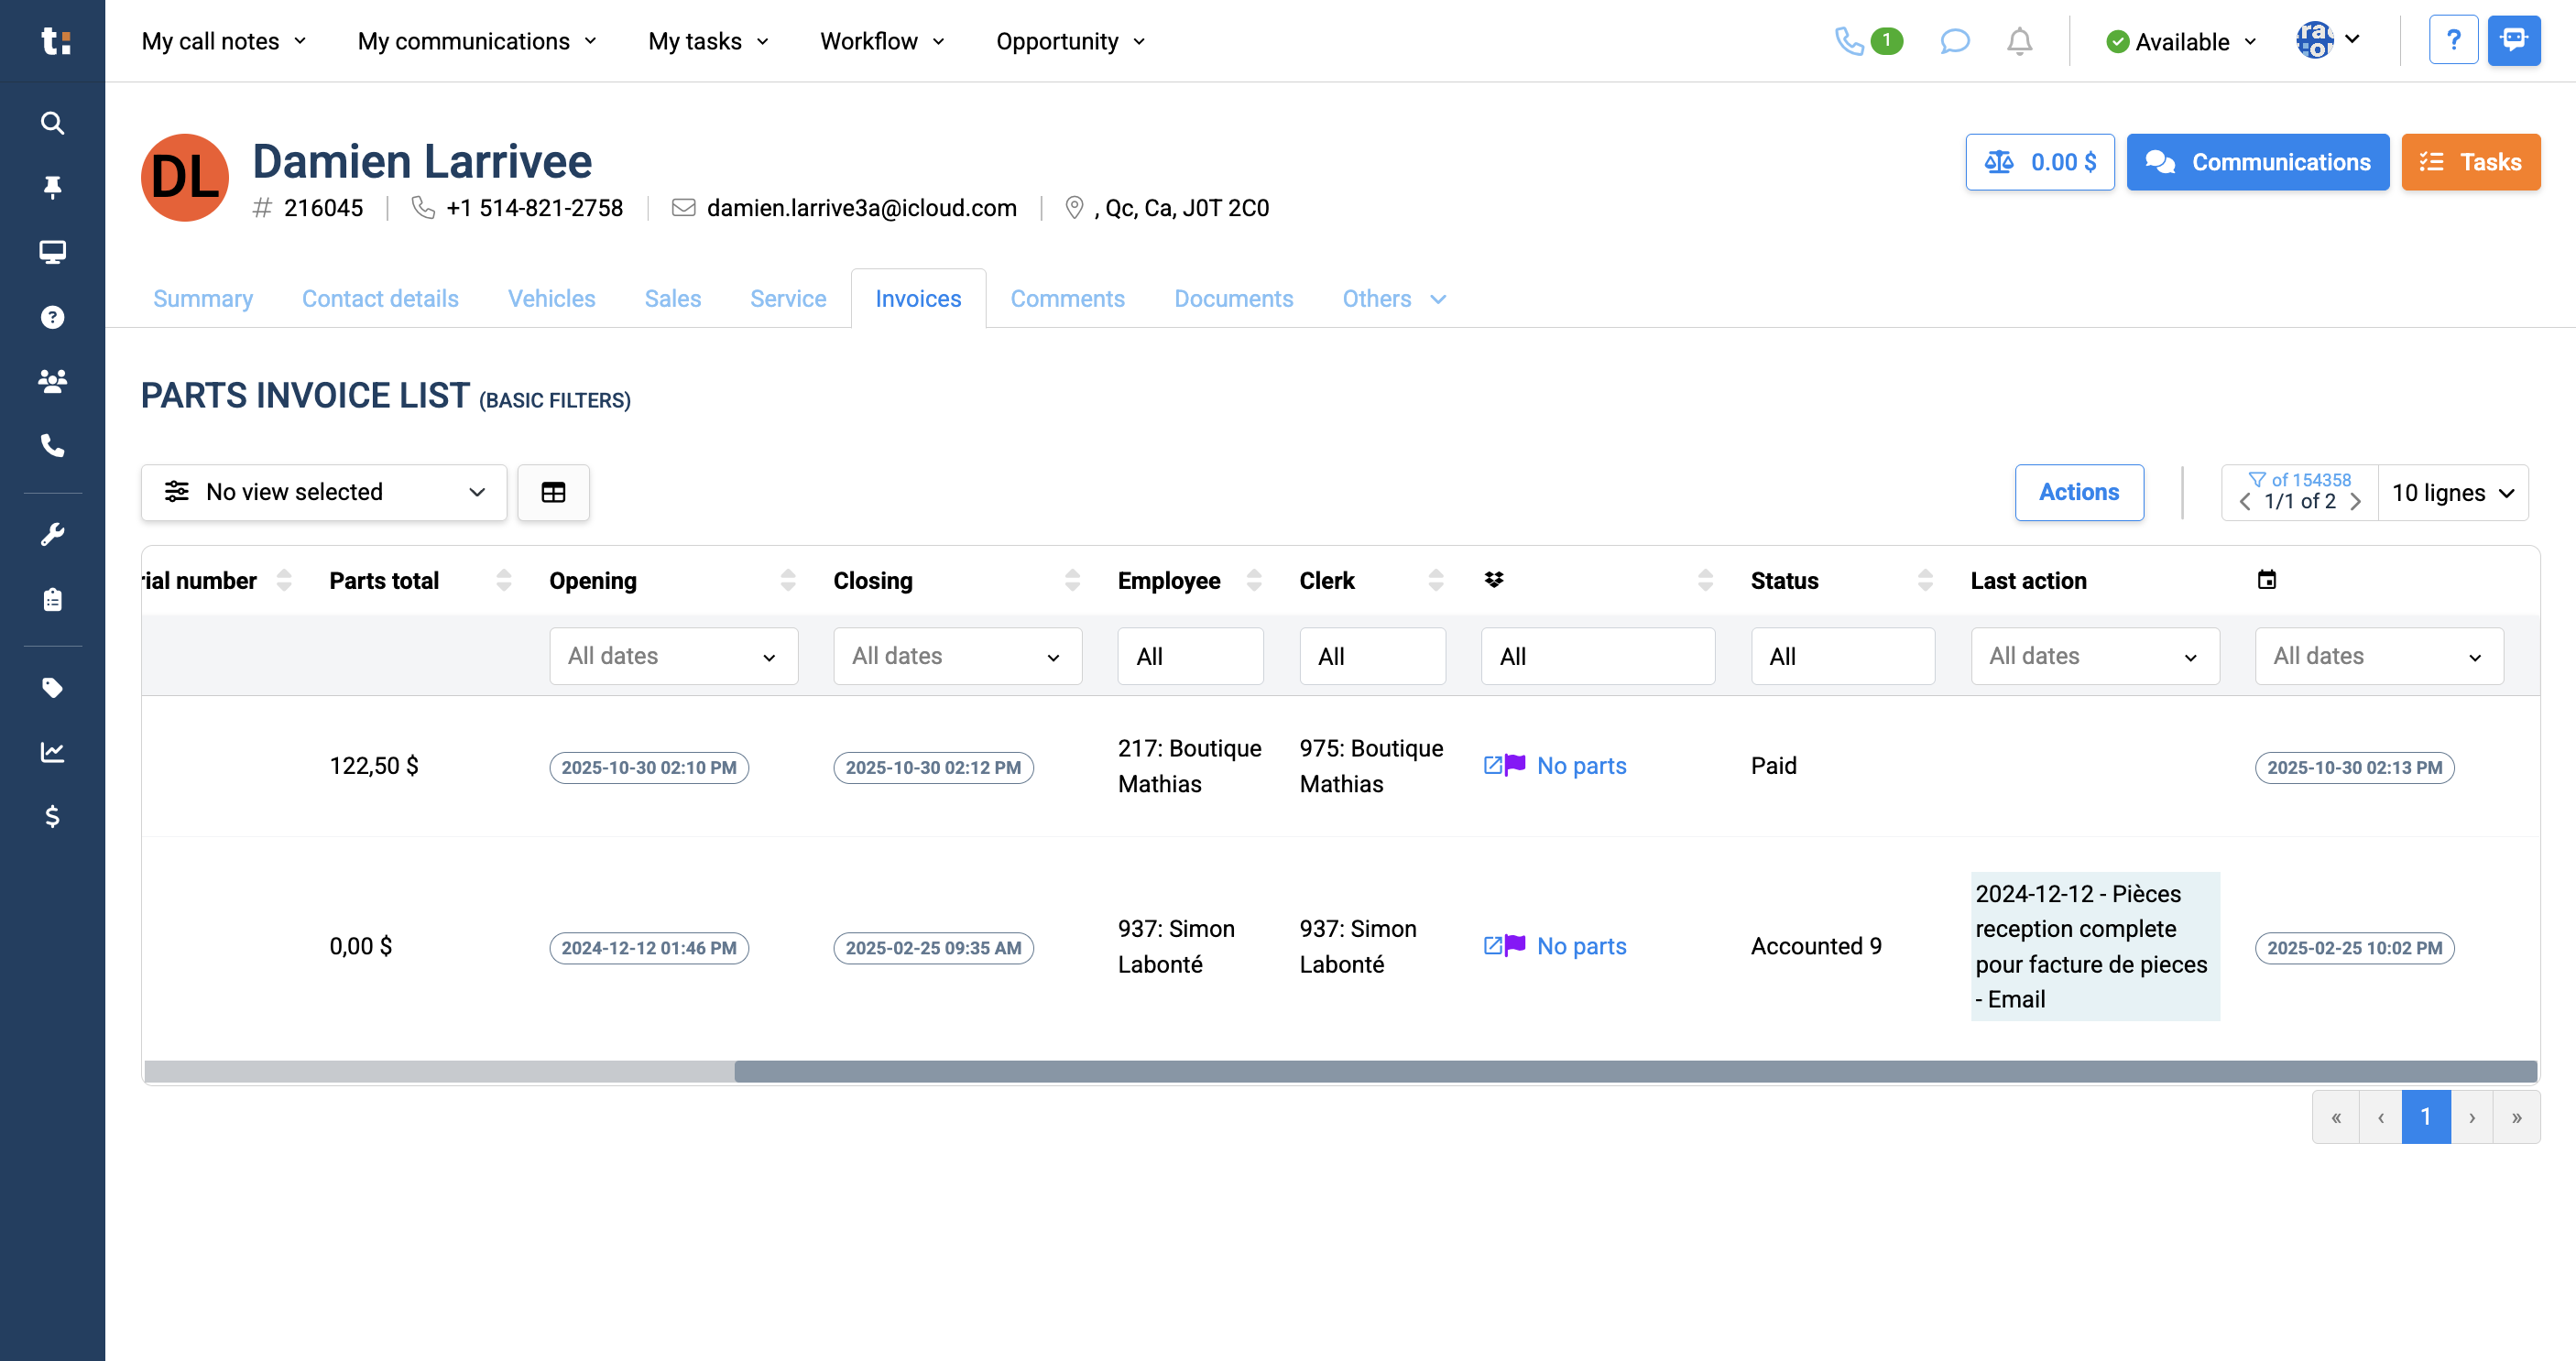Click the horizontal table scrollbar
This screenshot has width=2576, height=1361.
click(x=1635, y=1071)
